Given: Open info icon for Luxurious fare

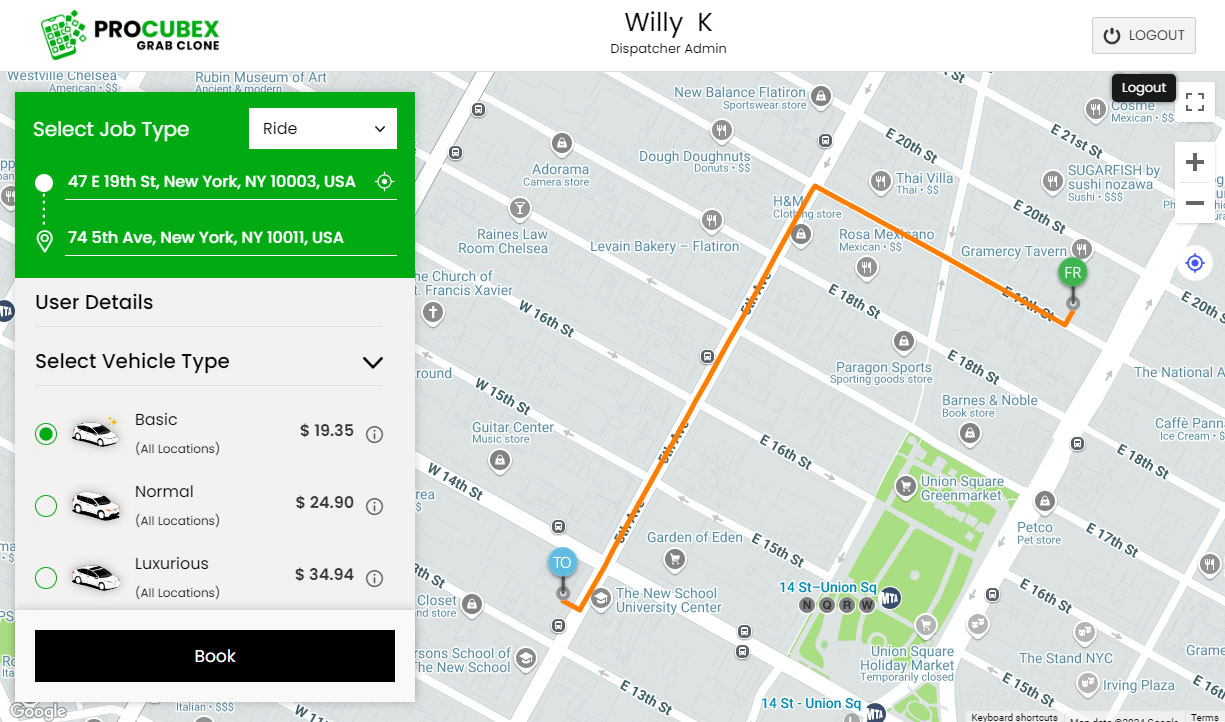Looking at the screenshot, I should point(375,578).
